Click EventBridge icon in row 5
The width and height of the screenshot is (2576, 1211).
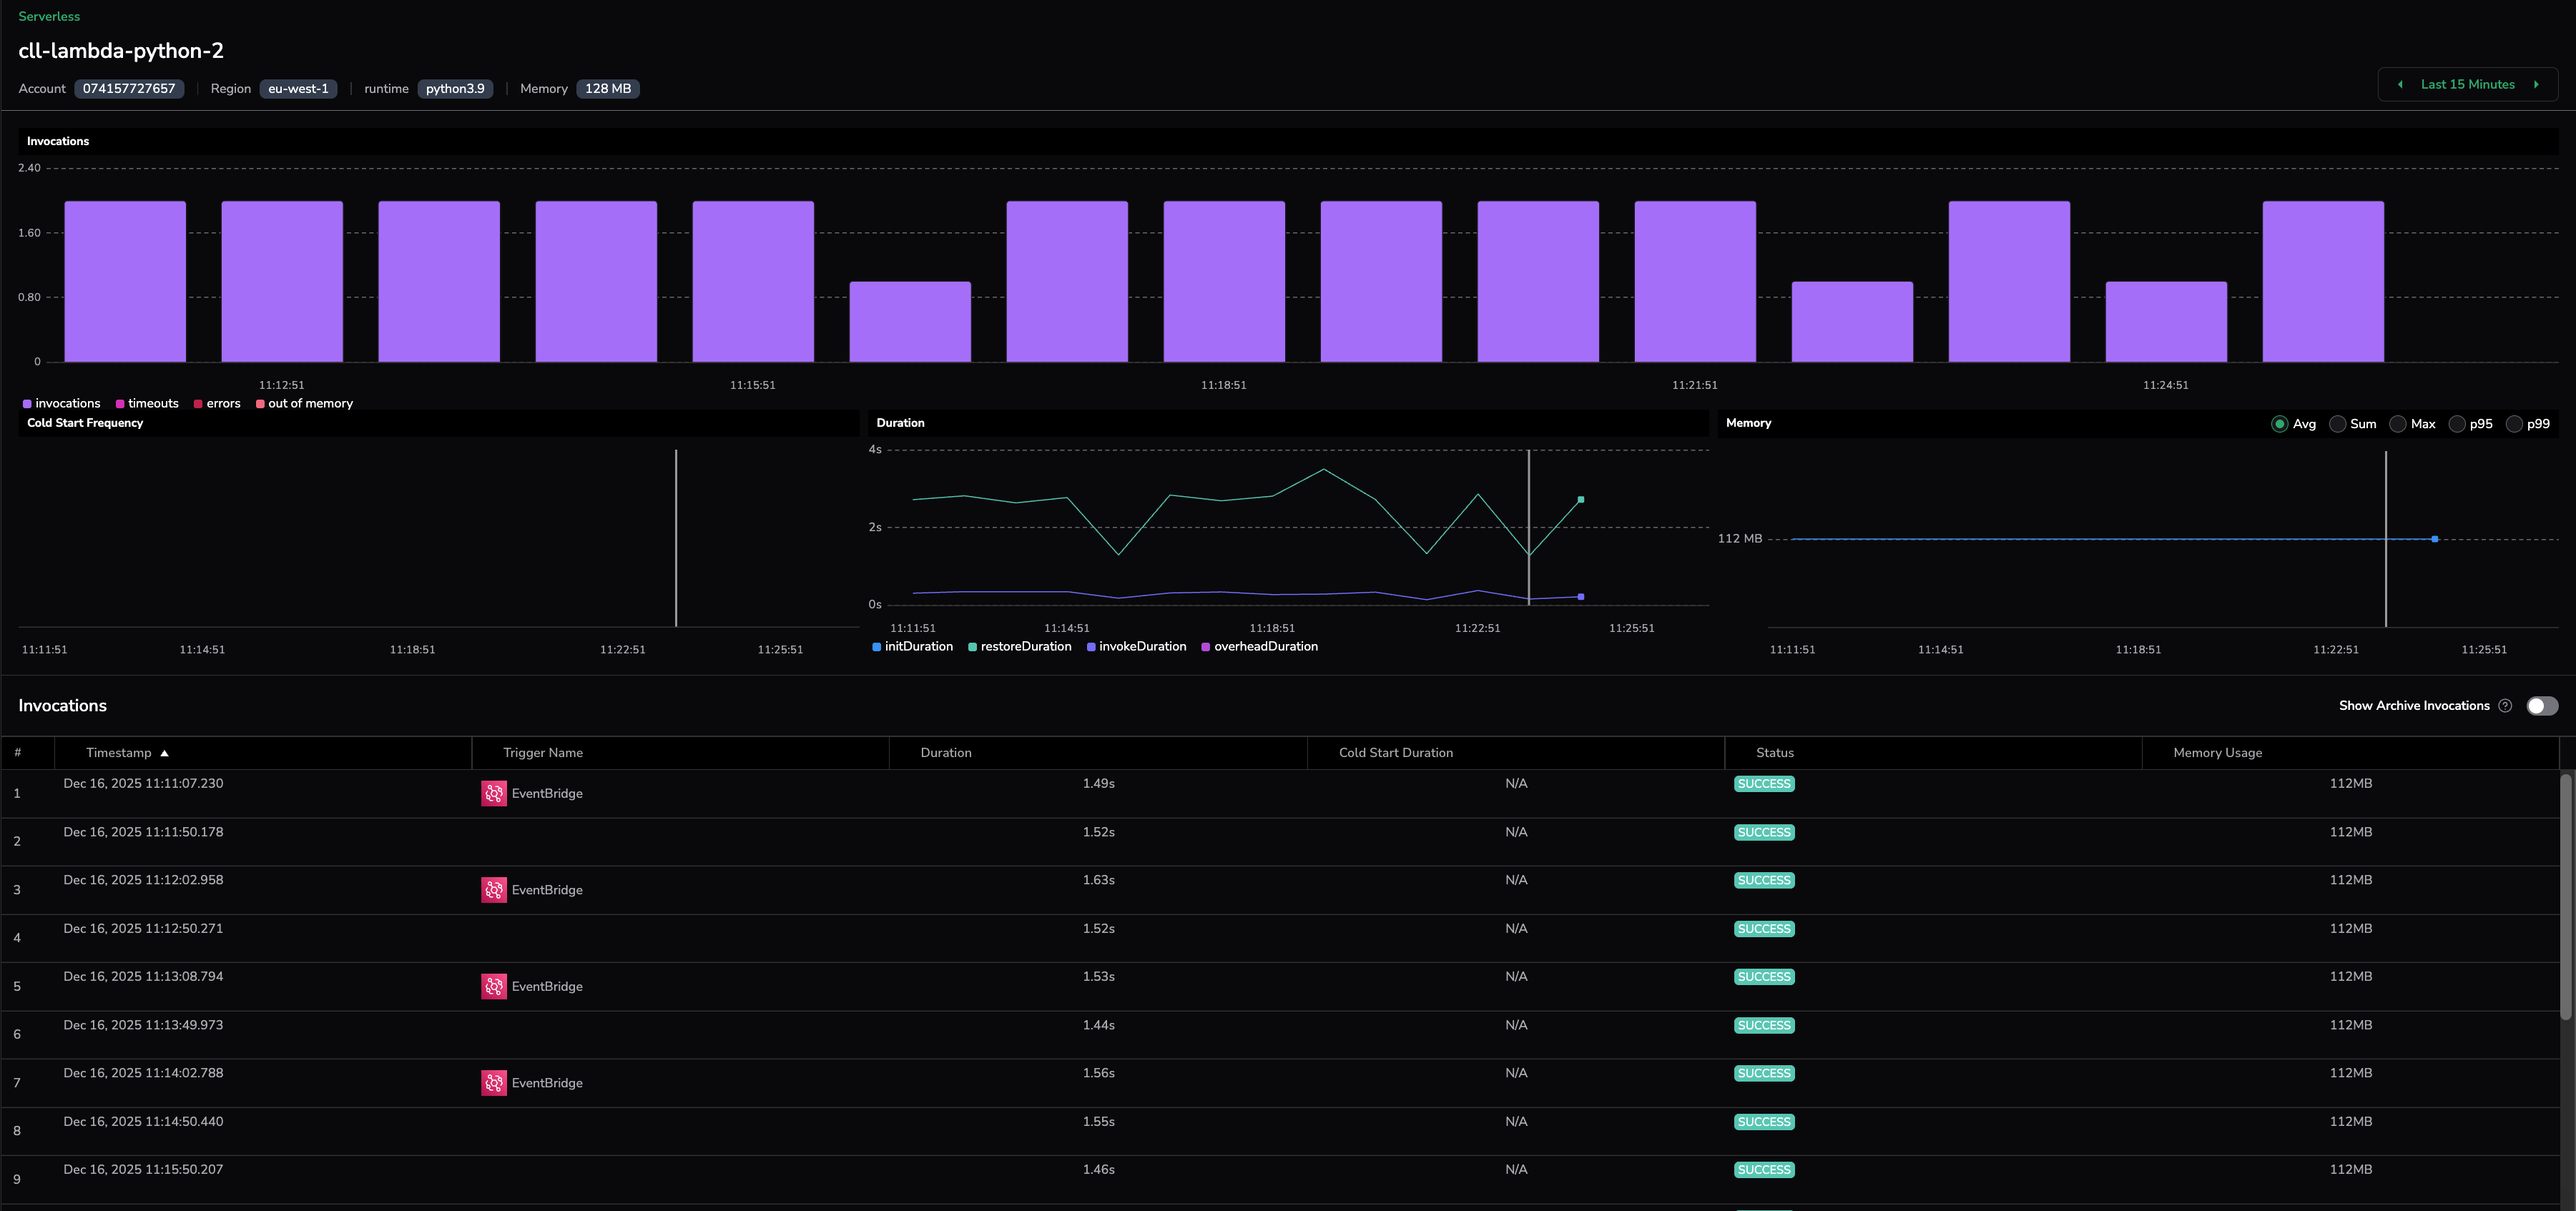click(494, 987)
